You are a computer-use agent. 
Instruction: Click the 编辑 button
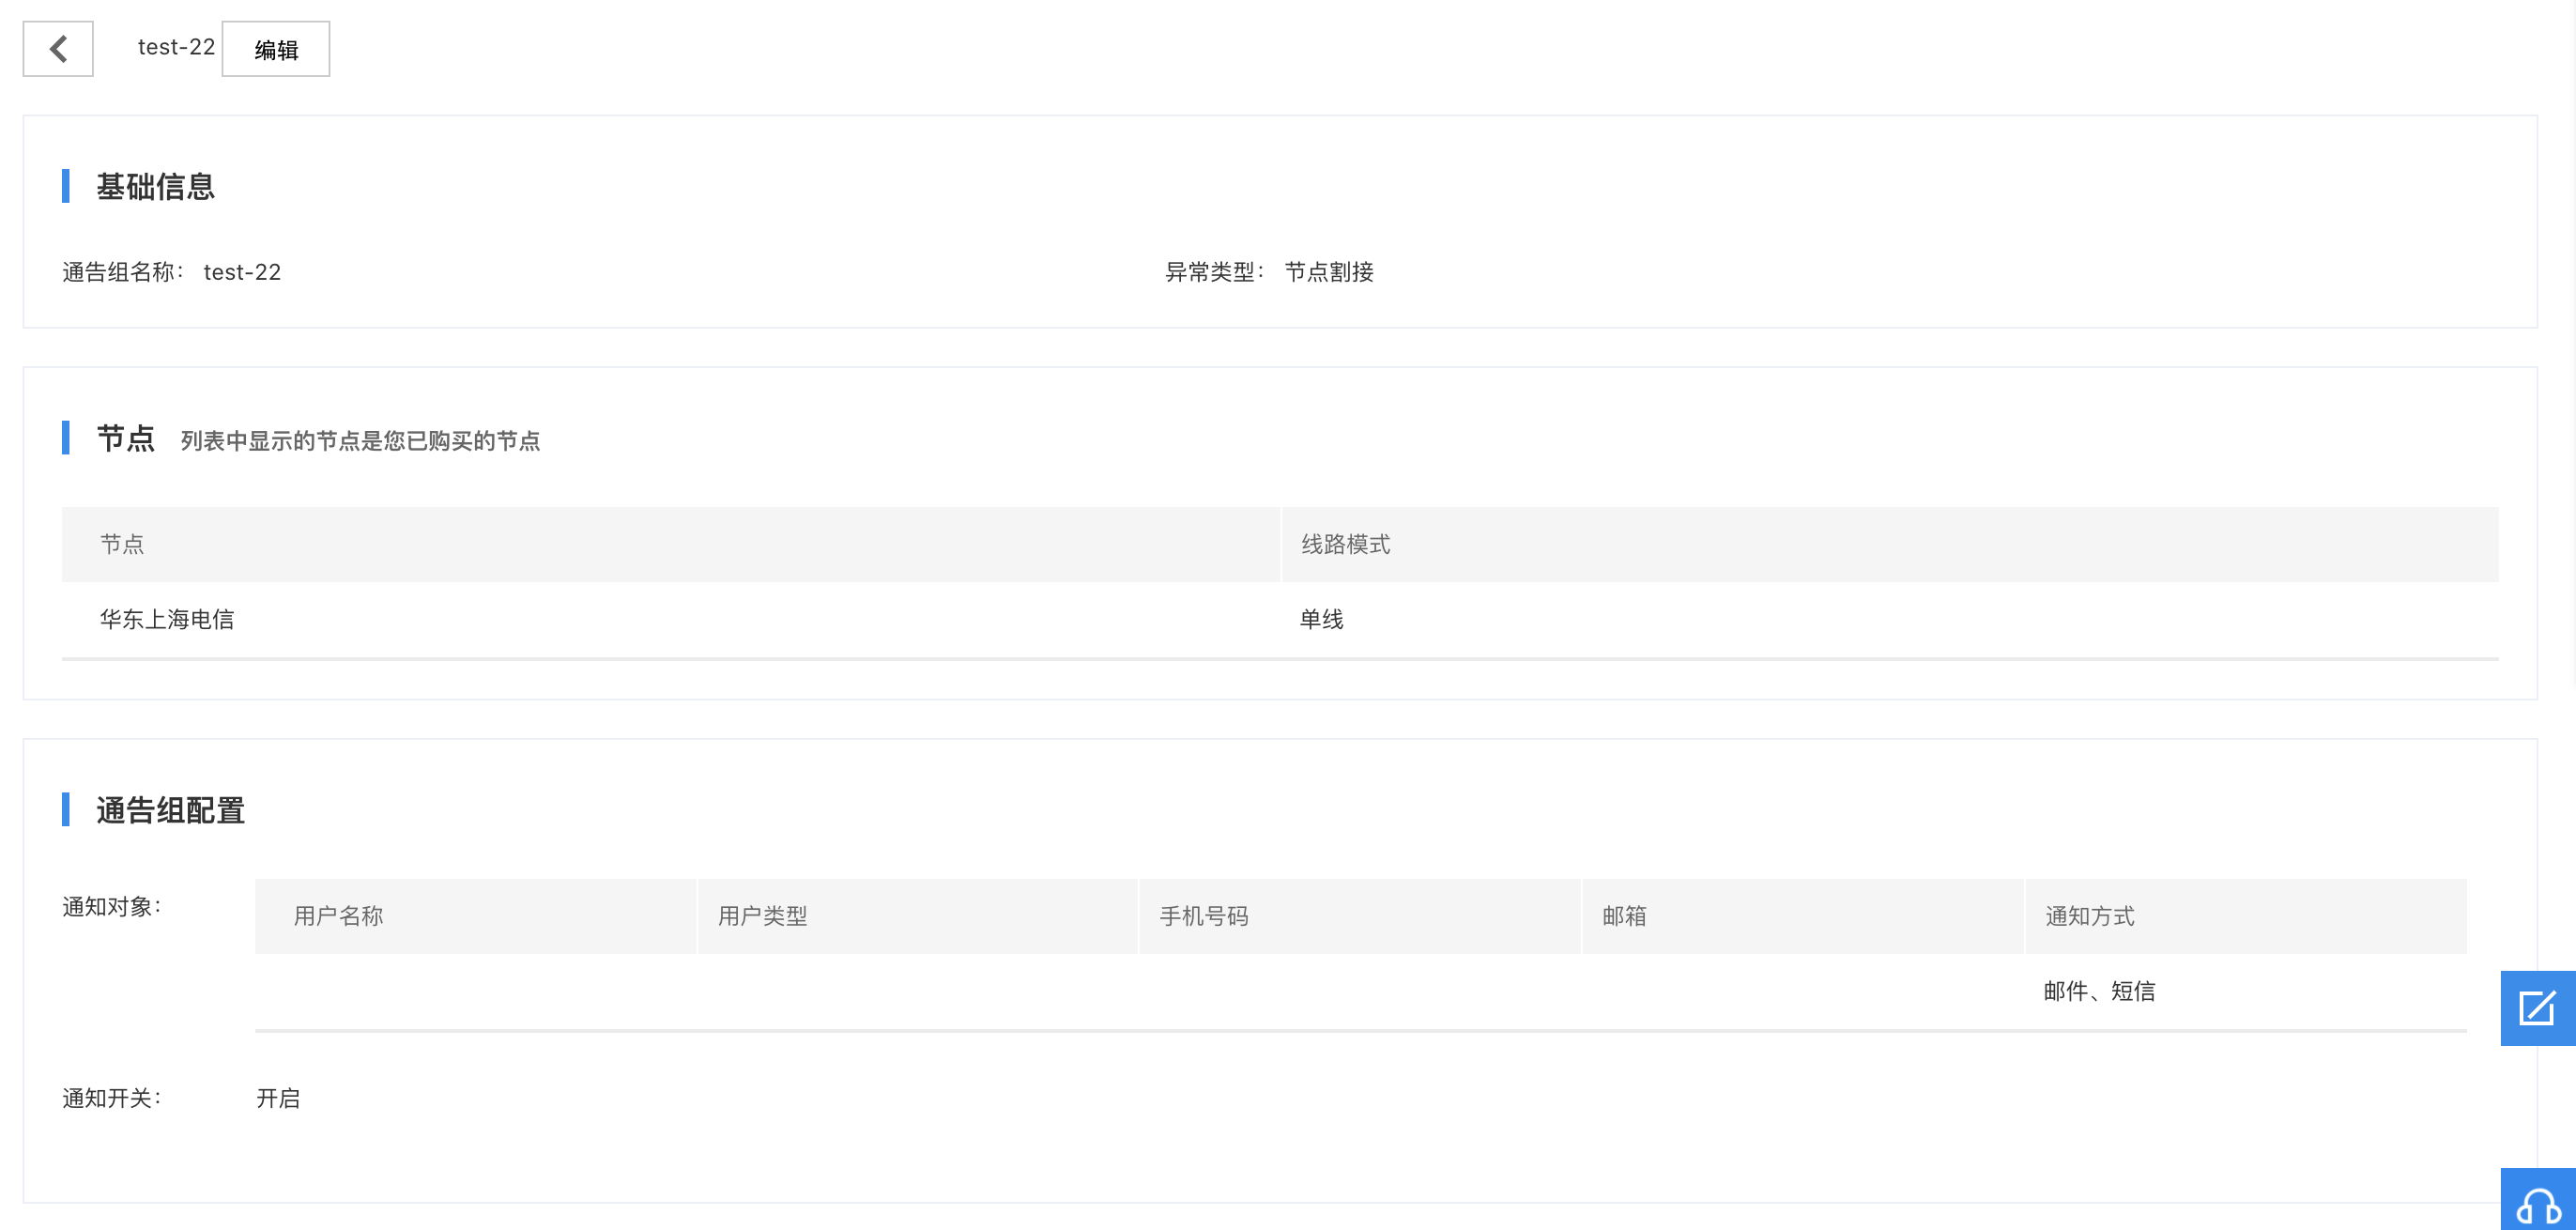click(x=276, y=49)
